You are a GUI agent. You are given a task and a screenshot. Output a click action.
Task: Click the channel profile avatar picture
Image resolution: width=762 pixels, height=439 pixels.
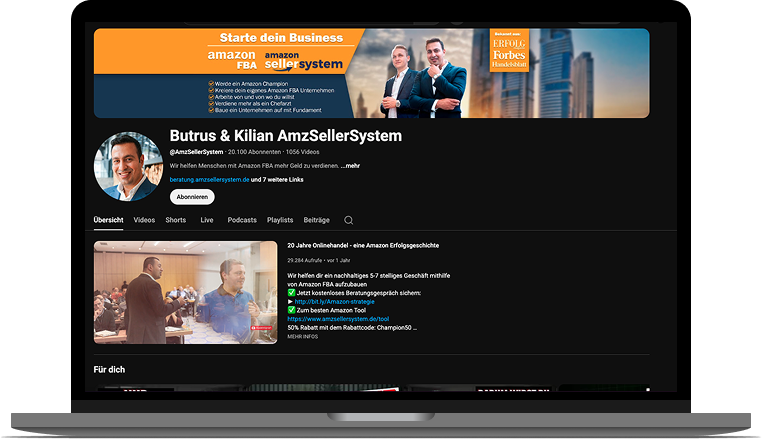point(128,166)
